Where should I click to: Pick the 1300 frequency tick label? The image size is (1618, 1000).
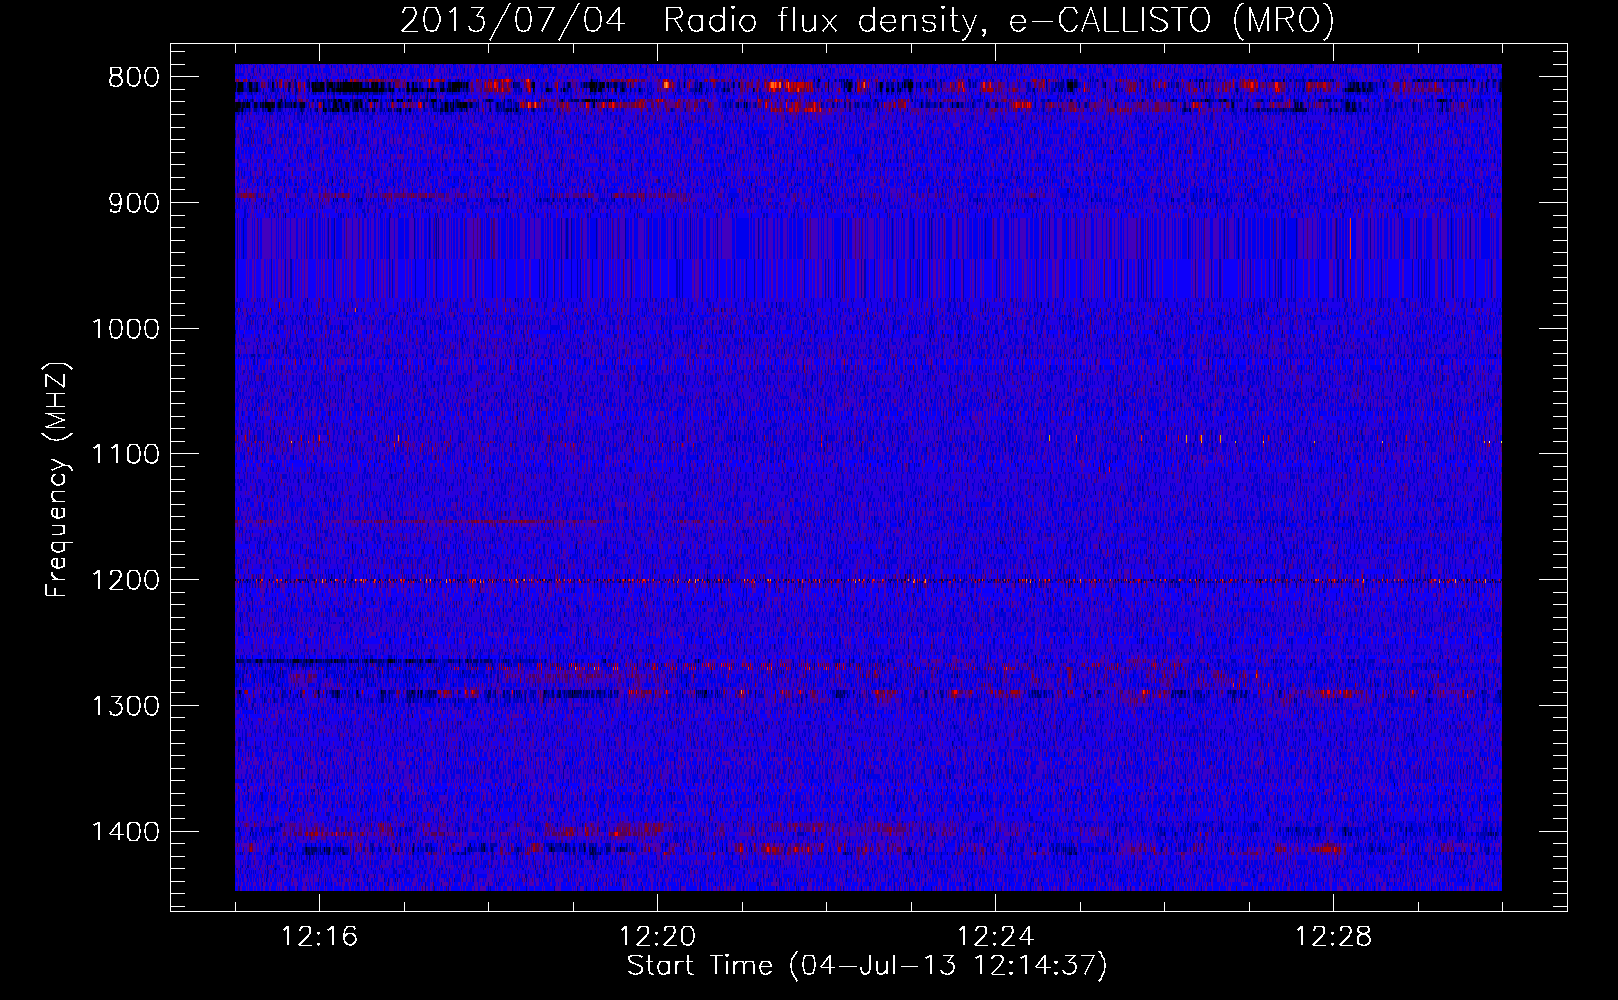pos(126,707)
